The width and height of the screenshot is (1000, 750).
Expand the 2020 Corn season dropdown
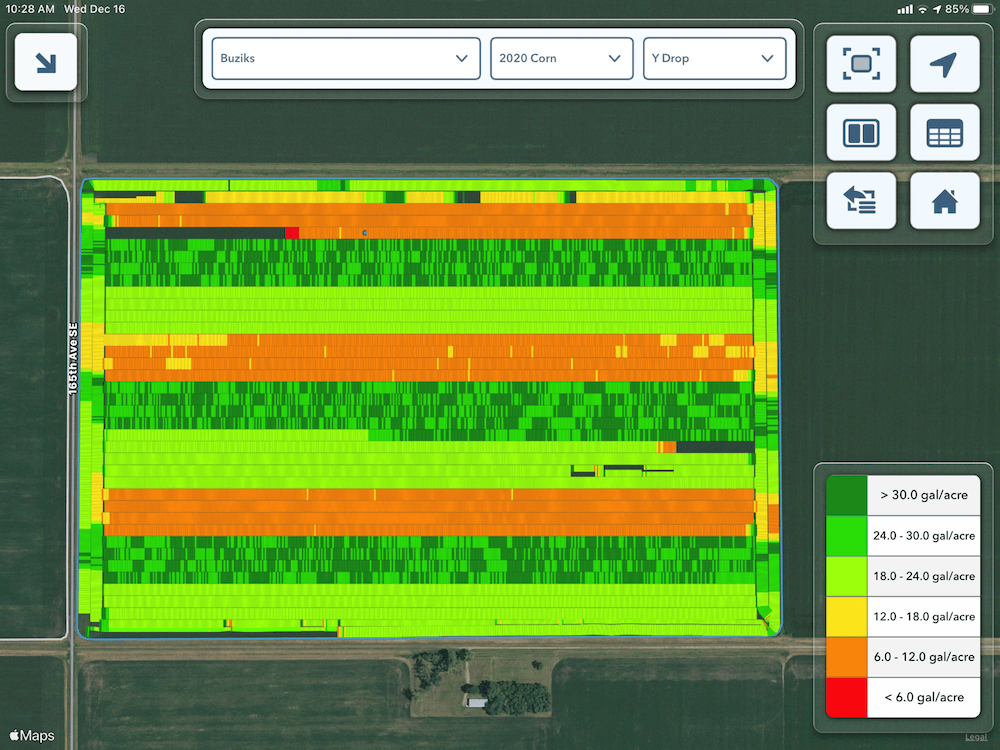561,59
